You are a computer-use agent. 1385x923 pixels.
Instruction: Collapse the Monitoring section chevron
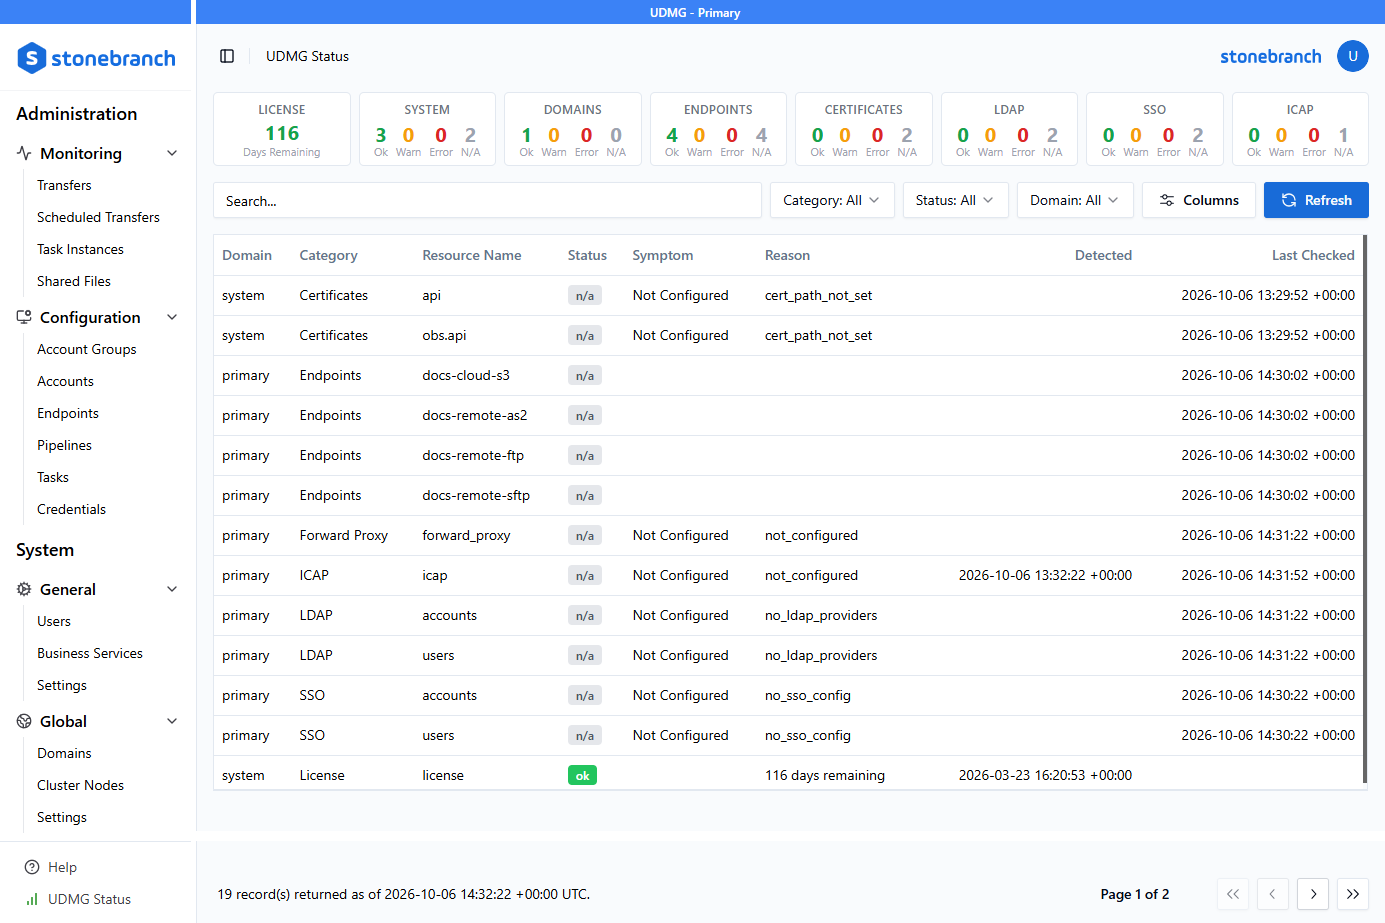(x=172, y=153)
